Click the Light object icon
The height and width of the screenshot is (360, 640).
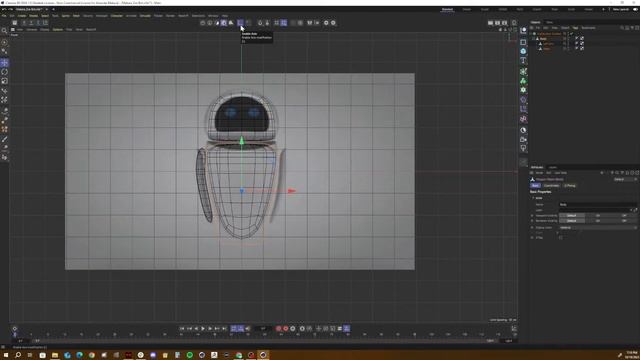[523, 149]
